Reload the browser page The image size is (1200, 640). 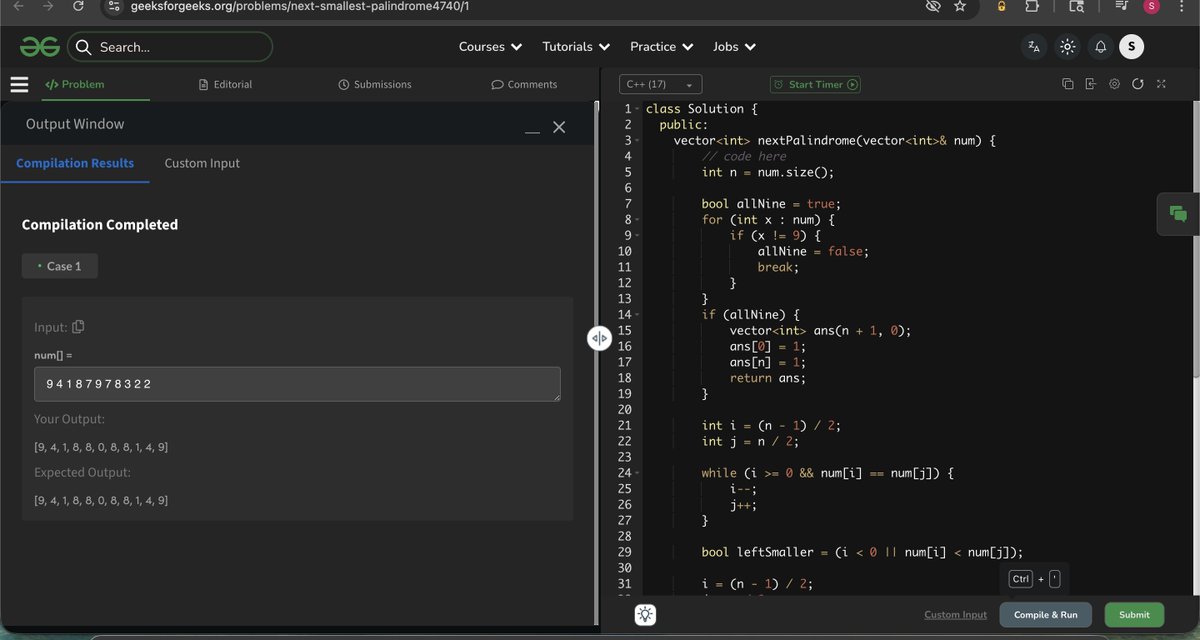tap(78, 6)
